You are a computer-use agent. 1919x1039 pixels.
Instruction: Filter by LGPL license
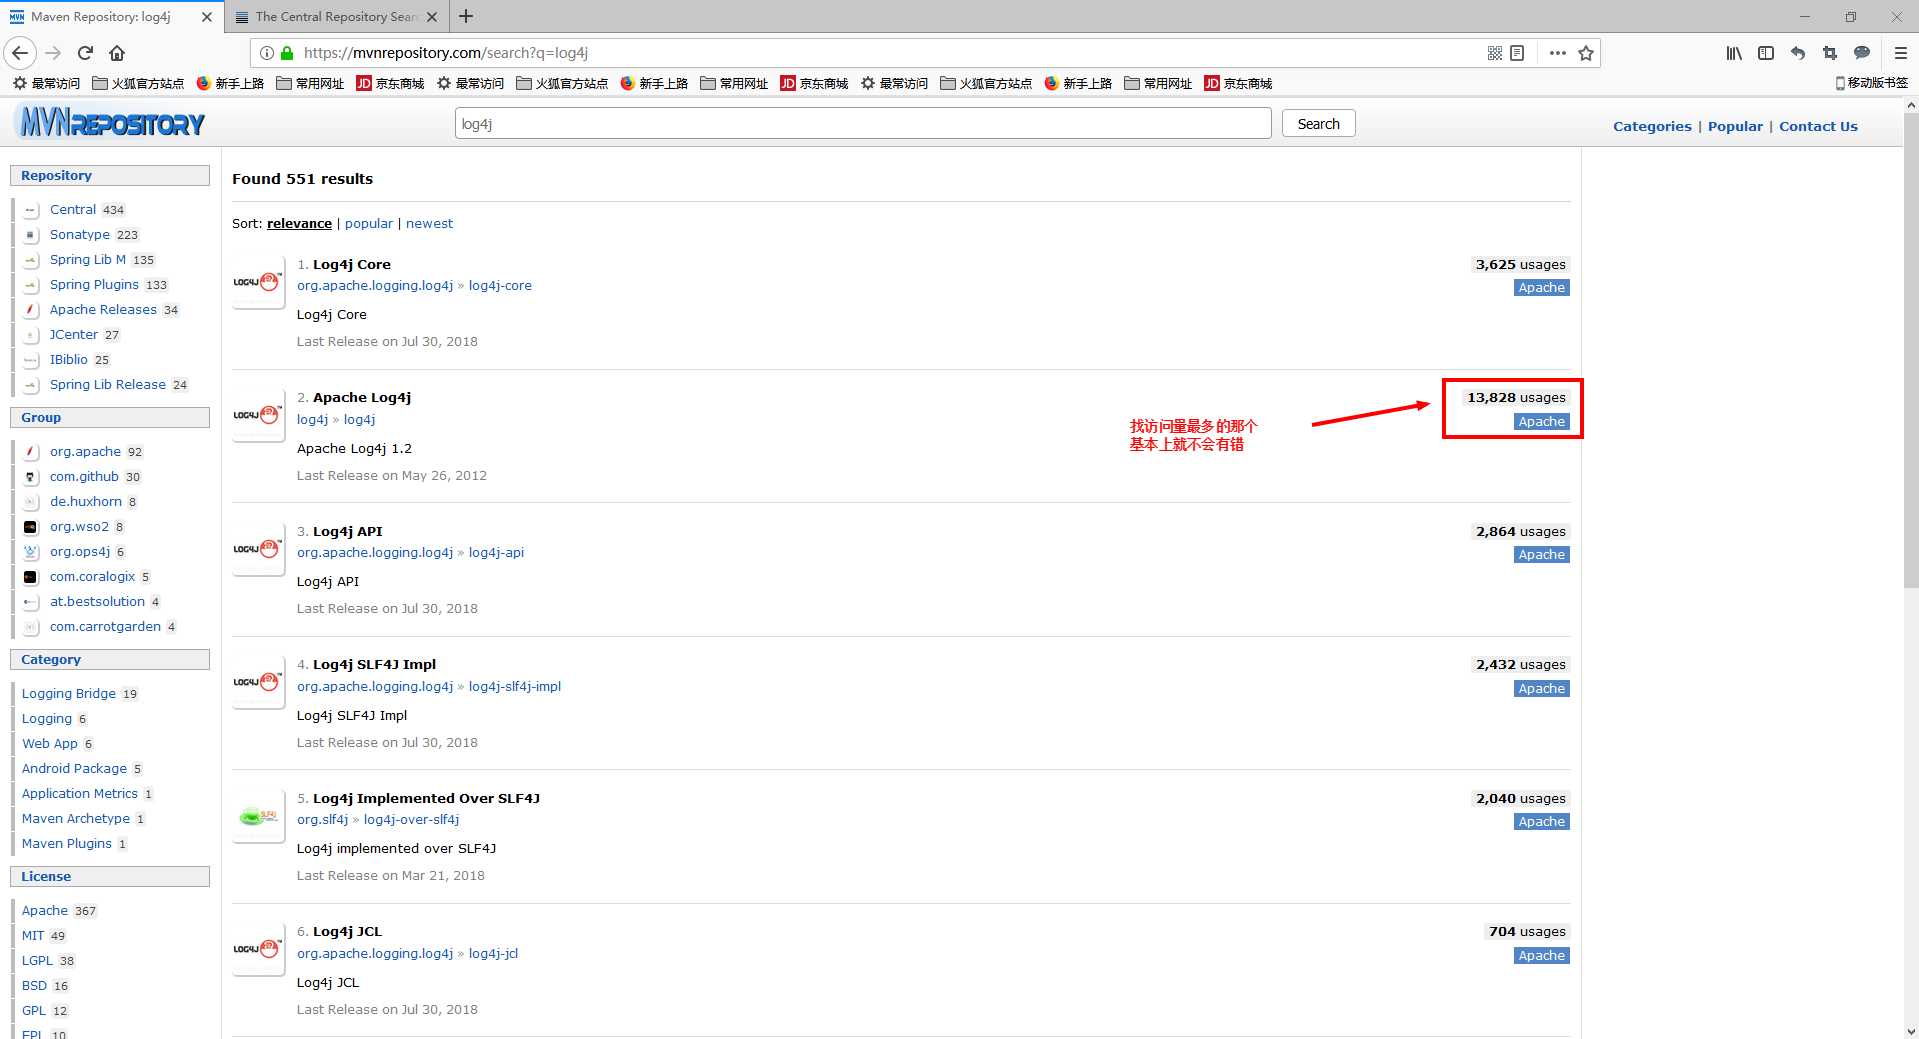click(37, 960)
